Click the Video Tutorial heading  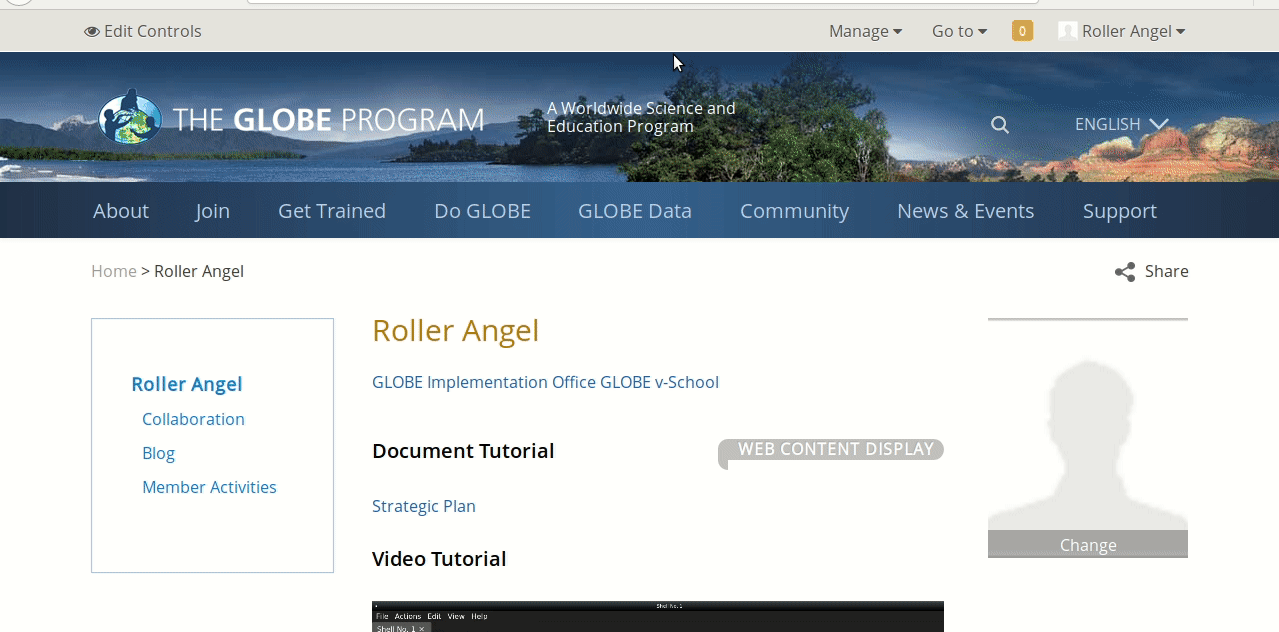point(439,559)
